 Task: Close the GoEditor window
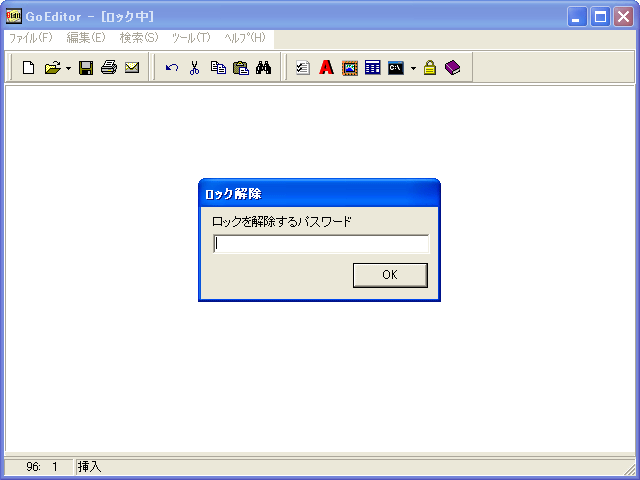623,17
